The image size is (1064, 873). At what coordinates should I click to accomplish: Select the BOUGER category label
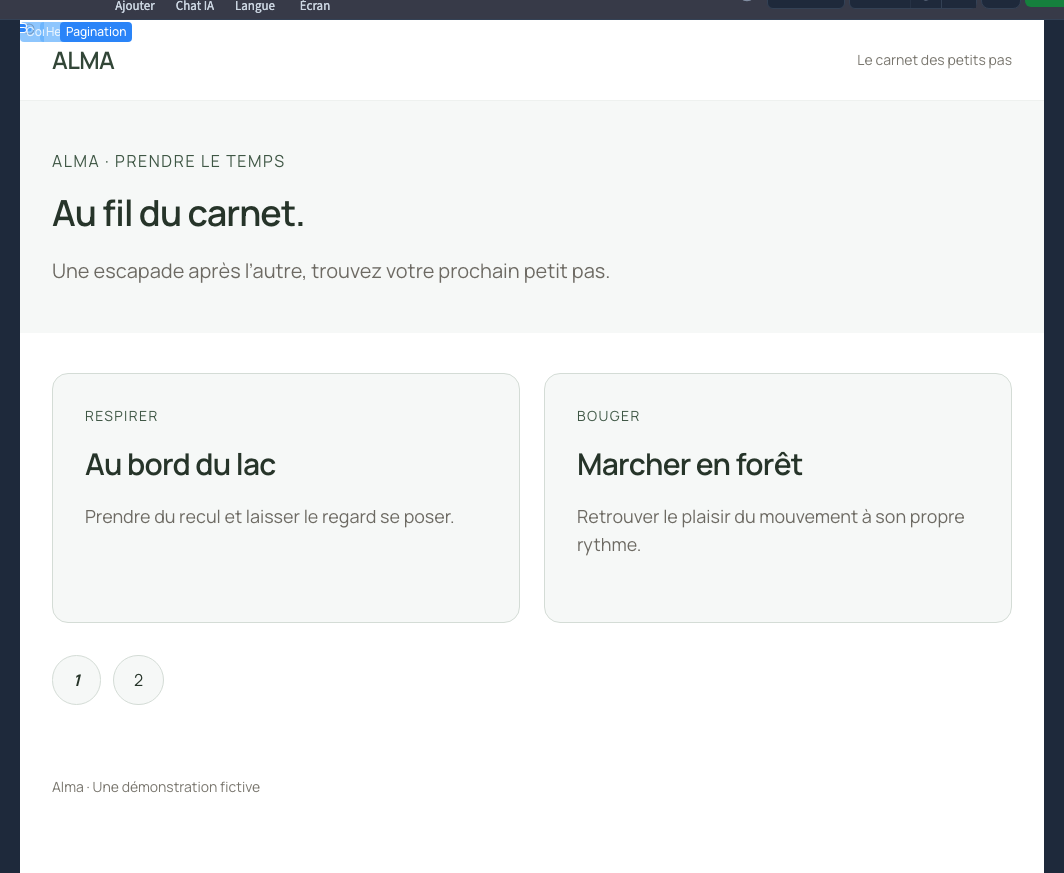point(608,416)
